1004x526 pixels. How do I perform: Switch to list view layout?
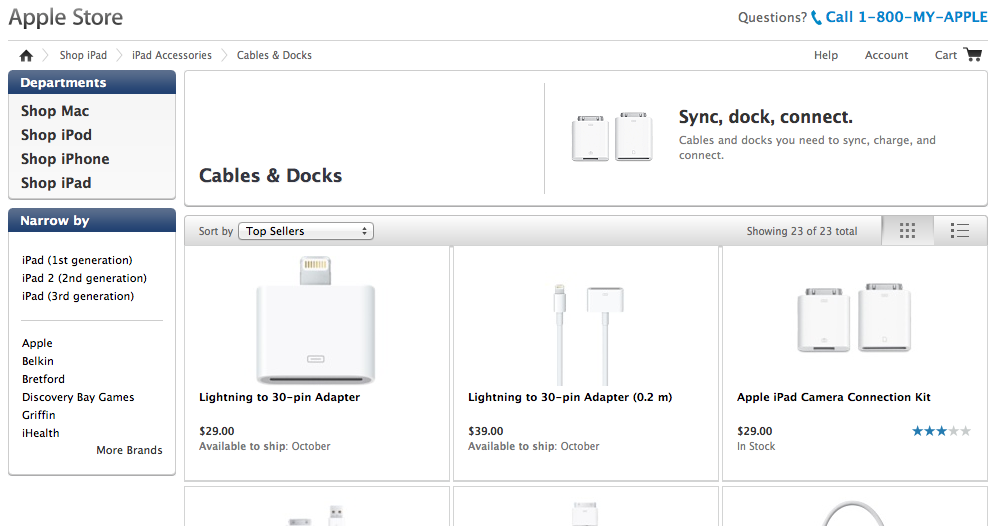(x=960, y=231)
